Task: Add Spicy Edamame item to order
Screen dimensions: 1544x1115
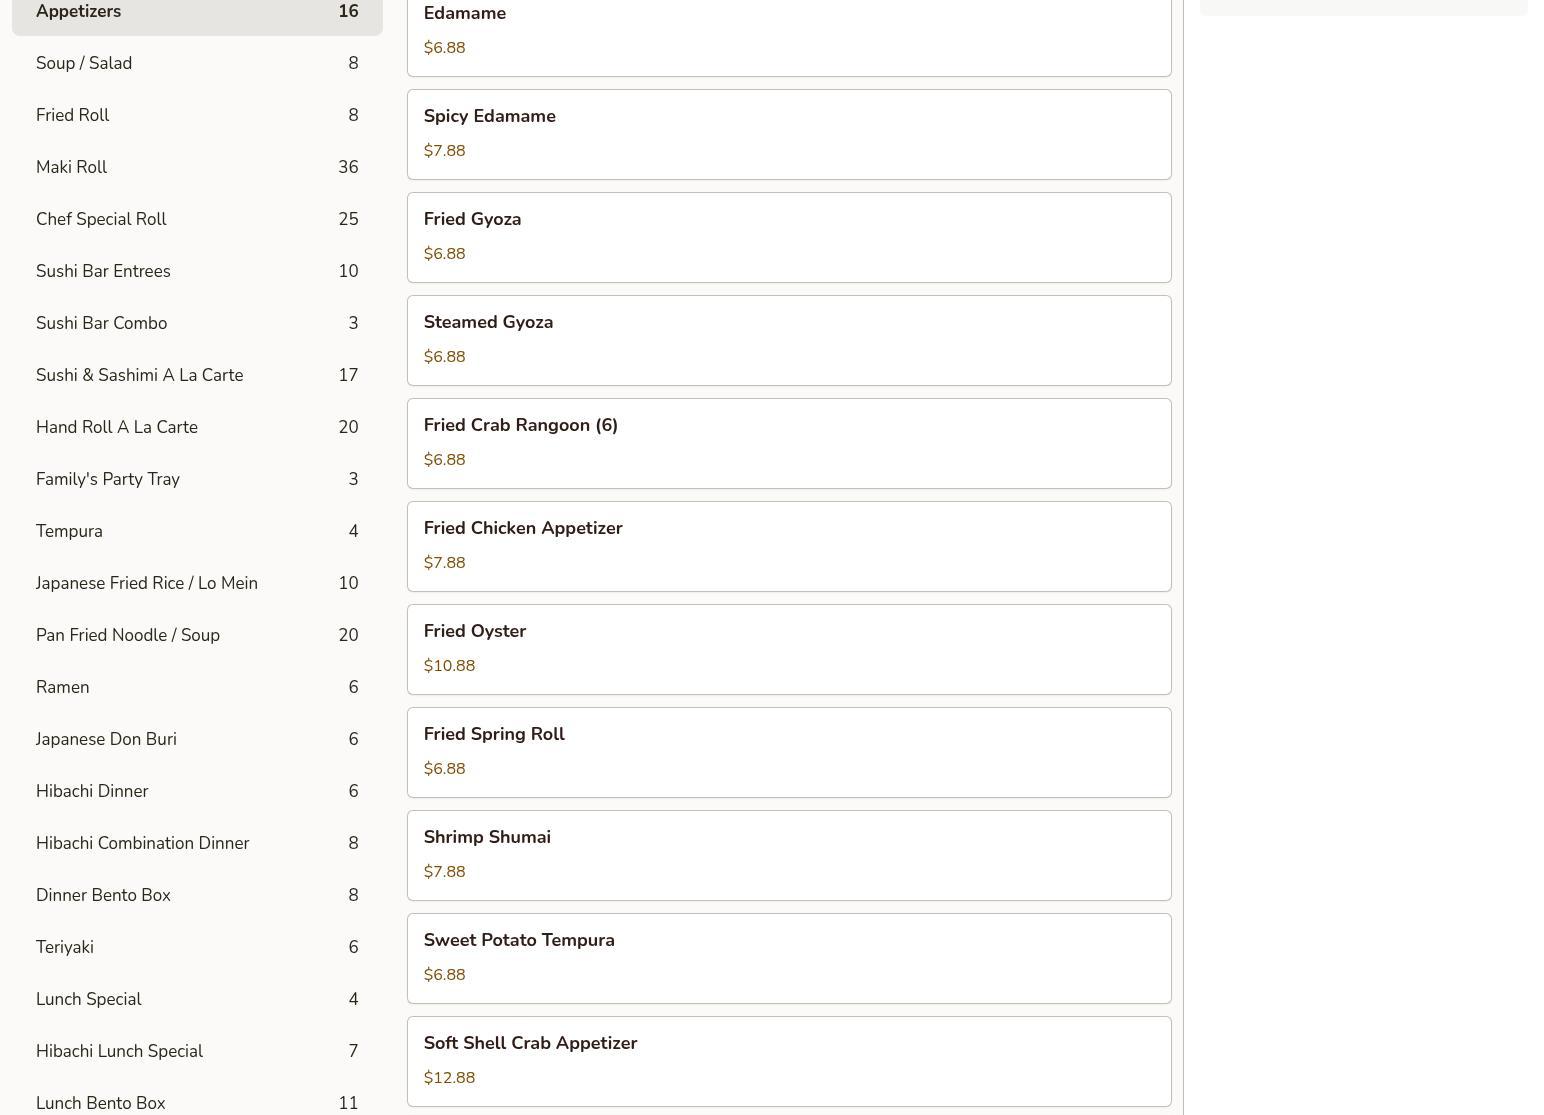Action: pyautogui.click(x=789, y=134)
